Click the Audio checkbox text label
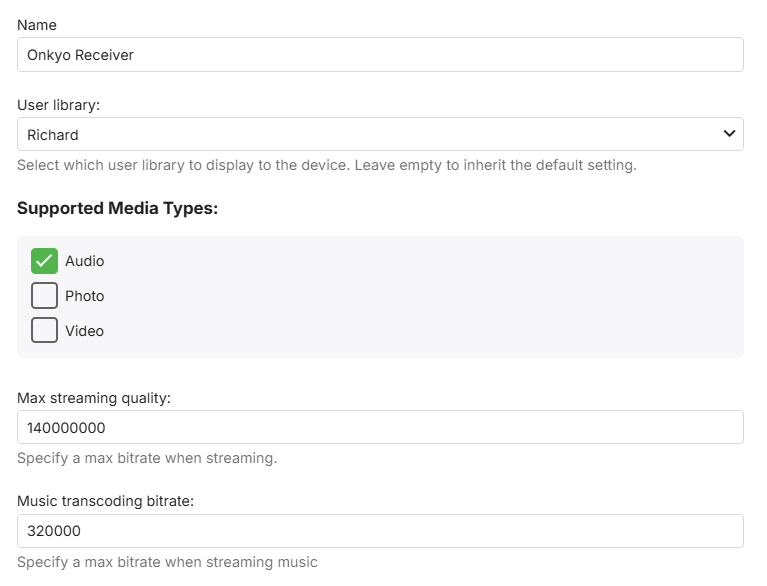 85,261
